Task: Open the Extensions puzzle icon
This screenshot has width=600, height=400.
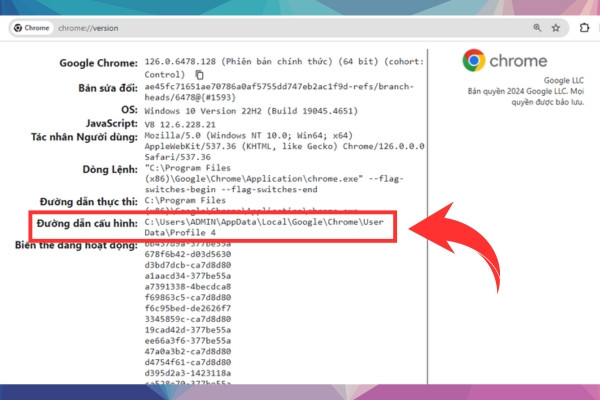Action: 584,28
